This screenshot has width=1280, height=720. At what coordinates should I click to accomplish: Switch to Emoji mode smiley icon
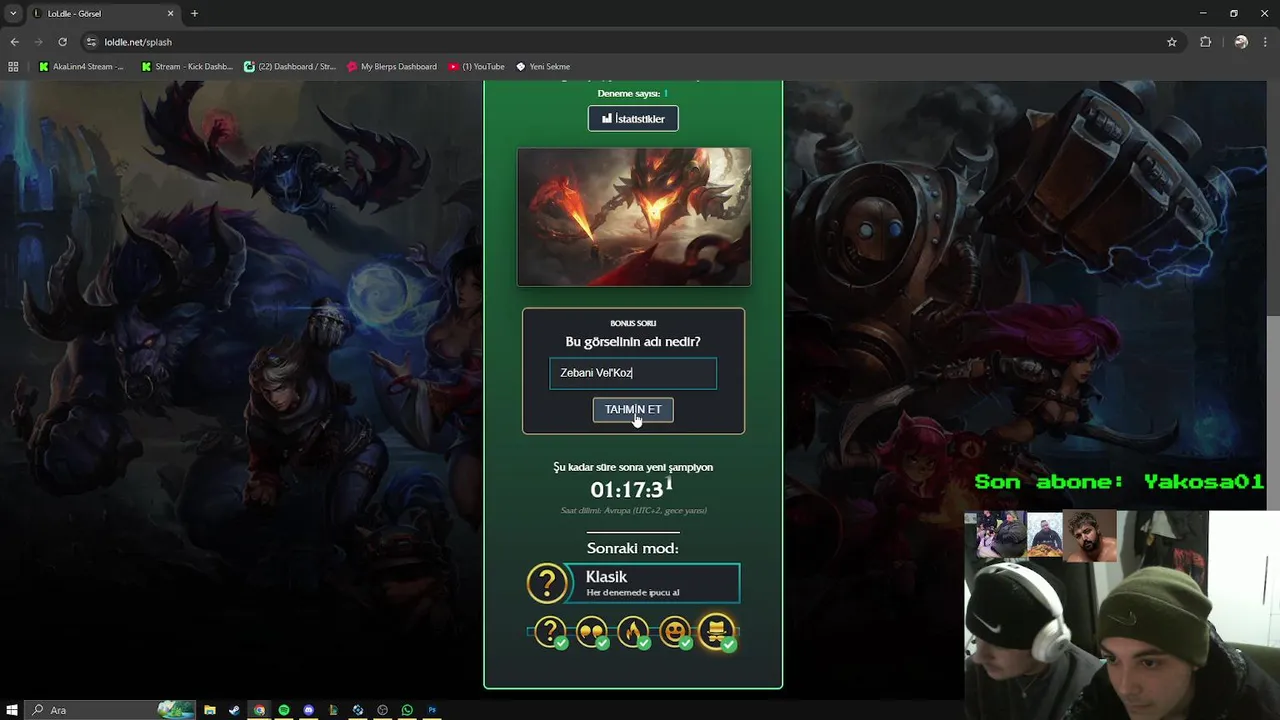(675, 631)
